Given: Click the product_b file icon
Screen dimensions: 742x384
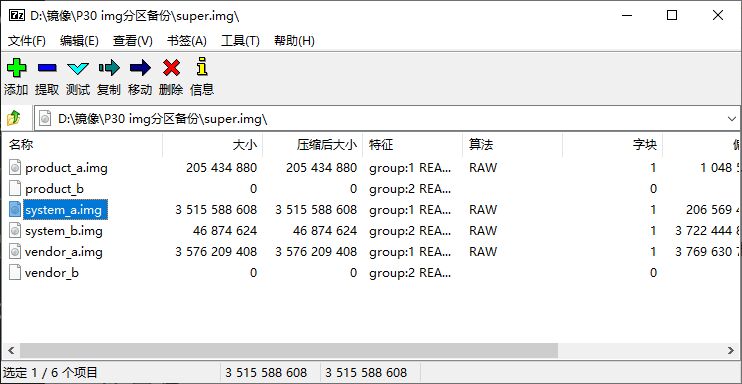Looking at the screenshot, I should pos(15,188).
